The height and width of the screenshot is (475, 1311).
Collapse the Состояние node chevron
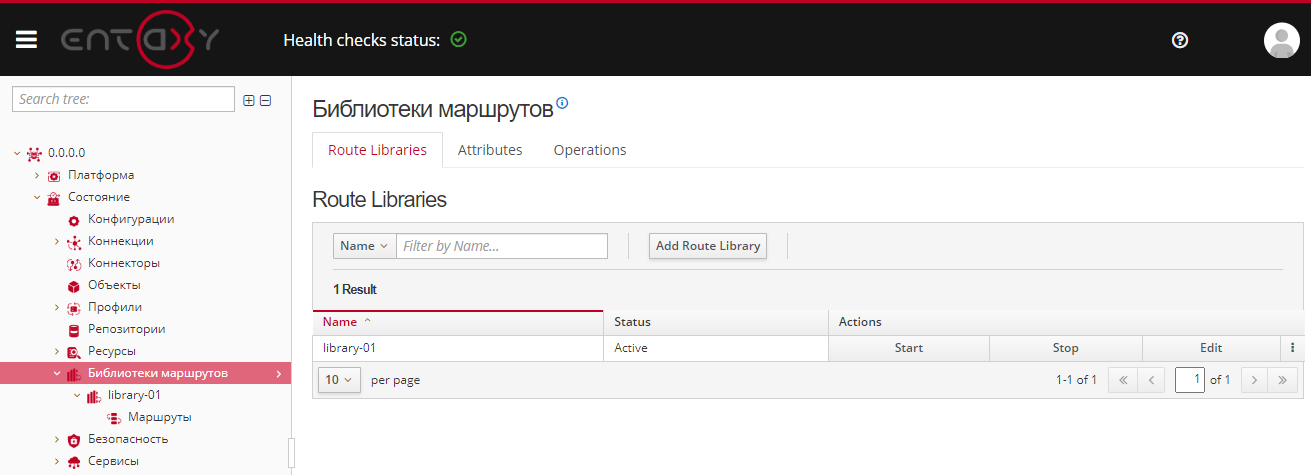(37, 197)
